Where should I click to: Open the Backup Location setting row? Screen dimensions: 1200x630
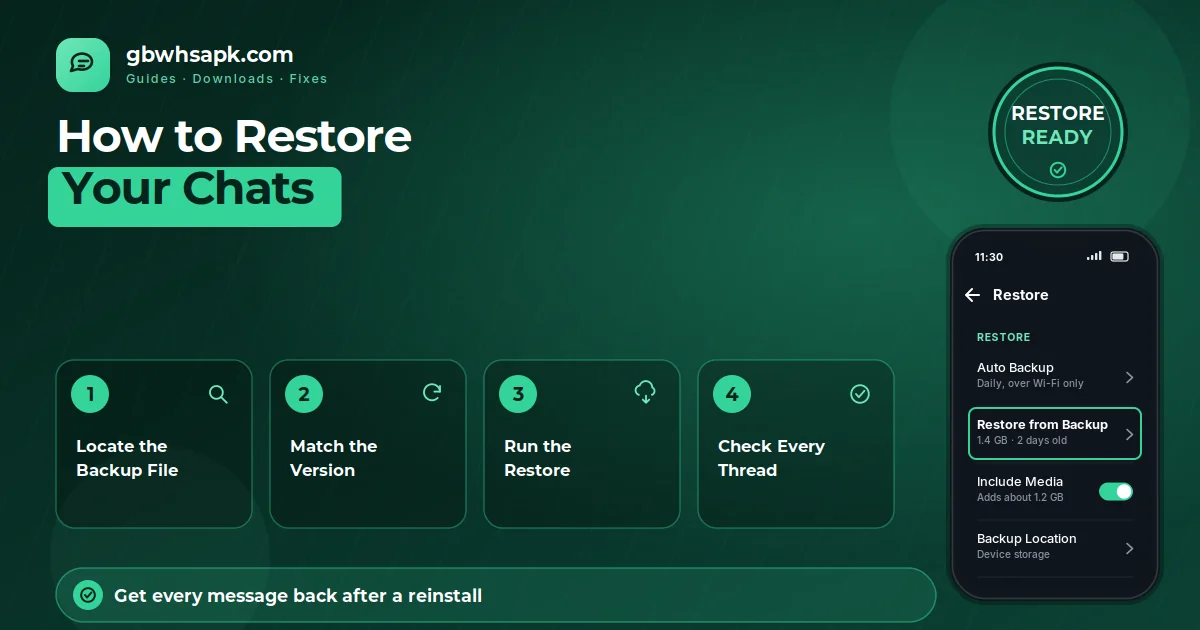click(x=1055, y=547)
